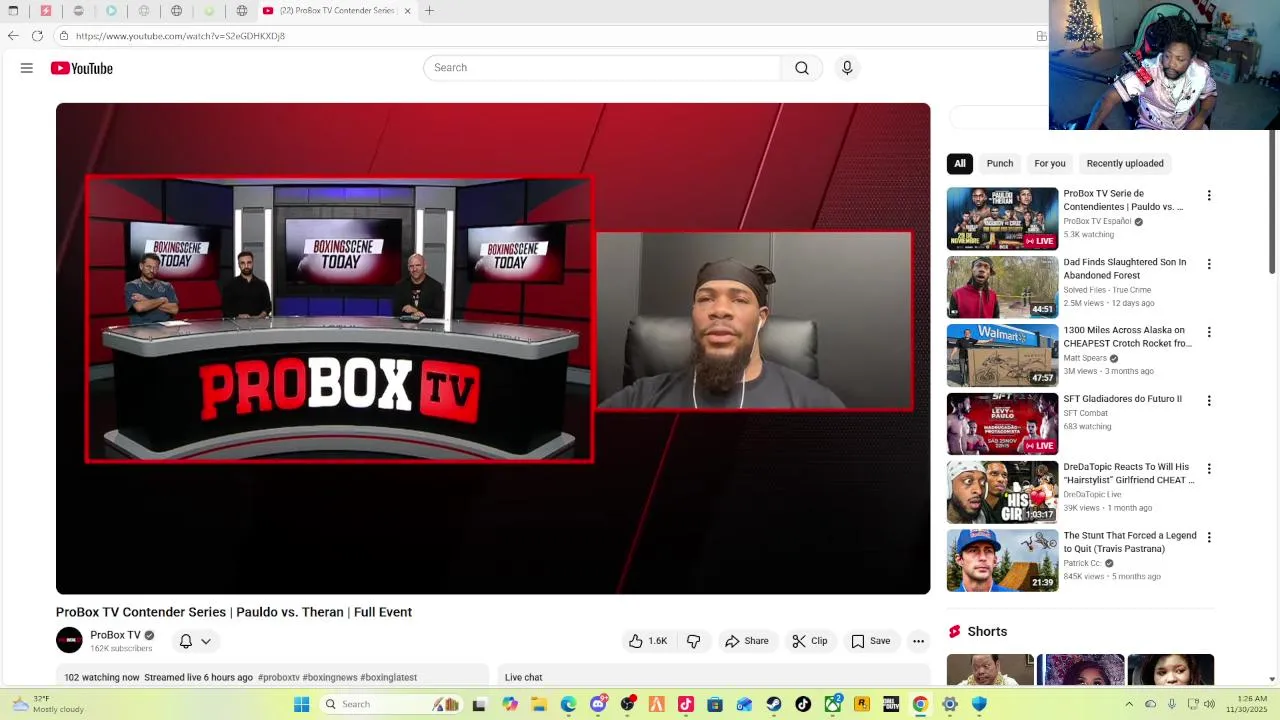The width and height of the screenshot is (1280, 720).
Task: Open 1300 Miles Across Alaska video thumbnail
Action: (1002, 355)
